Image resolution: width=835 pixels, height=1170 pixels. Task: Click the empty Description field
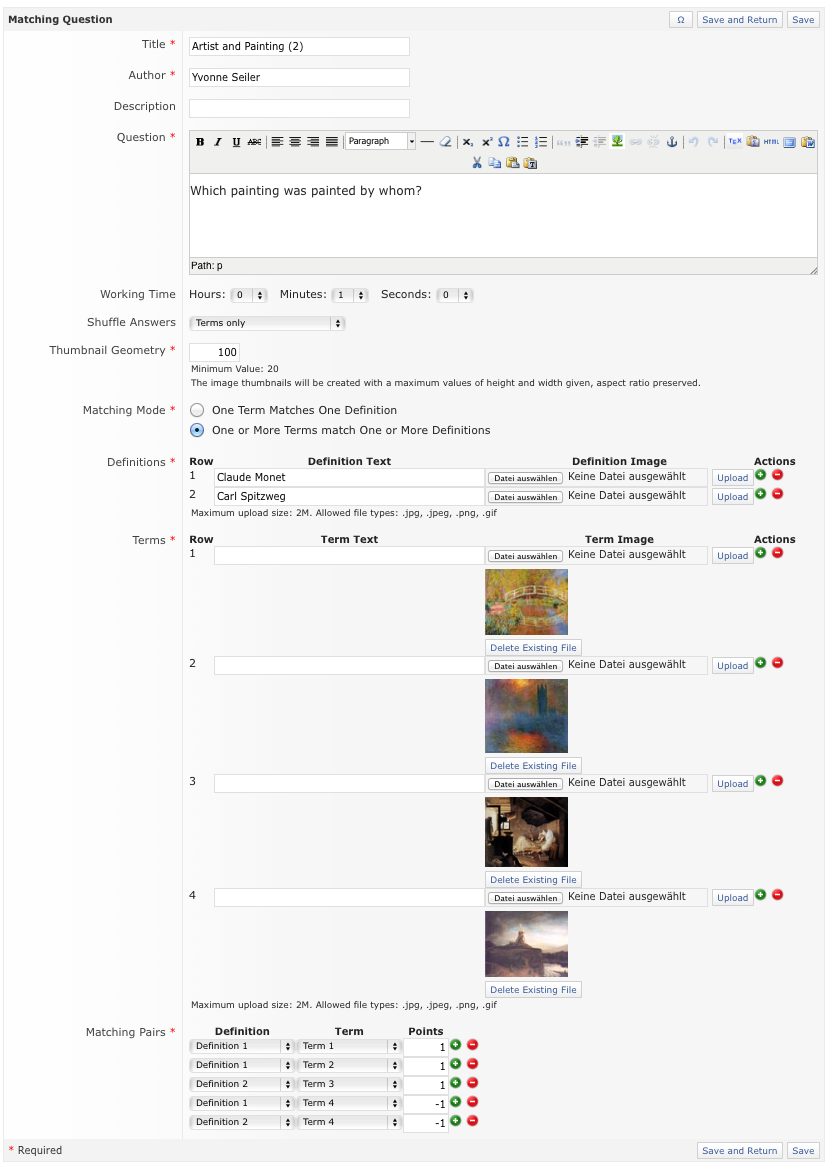coord(299,108)
